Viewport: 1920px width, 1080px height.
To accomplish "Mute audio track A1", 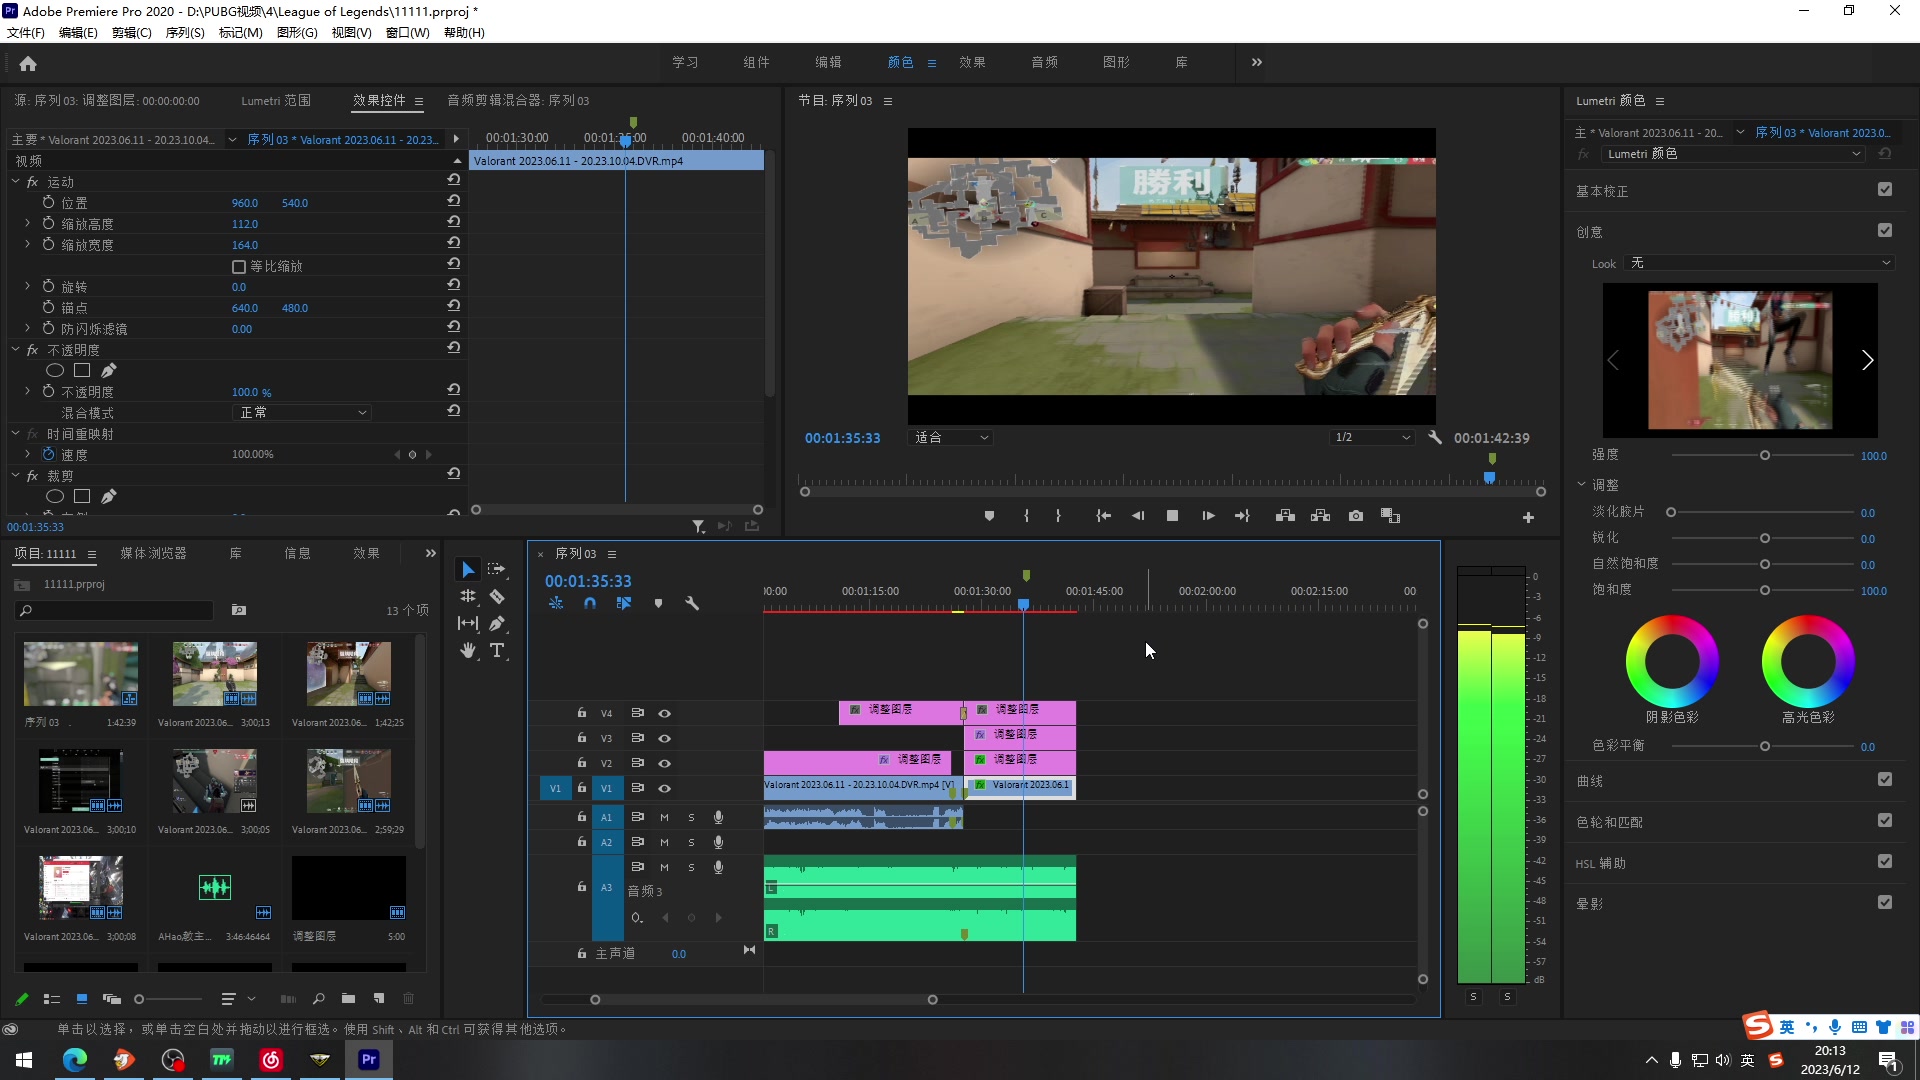I will (664, 817).
